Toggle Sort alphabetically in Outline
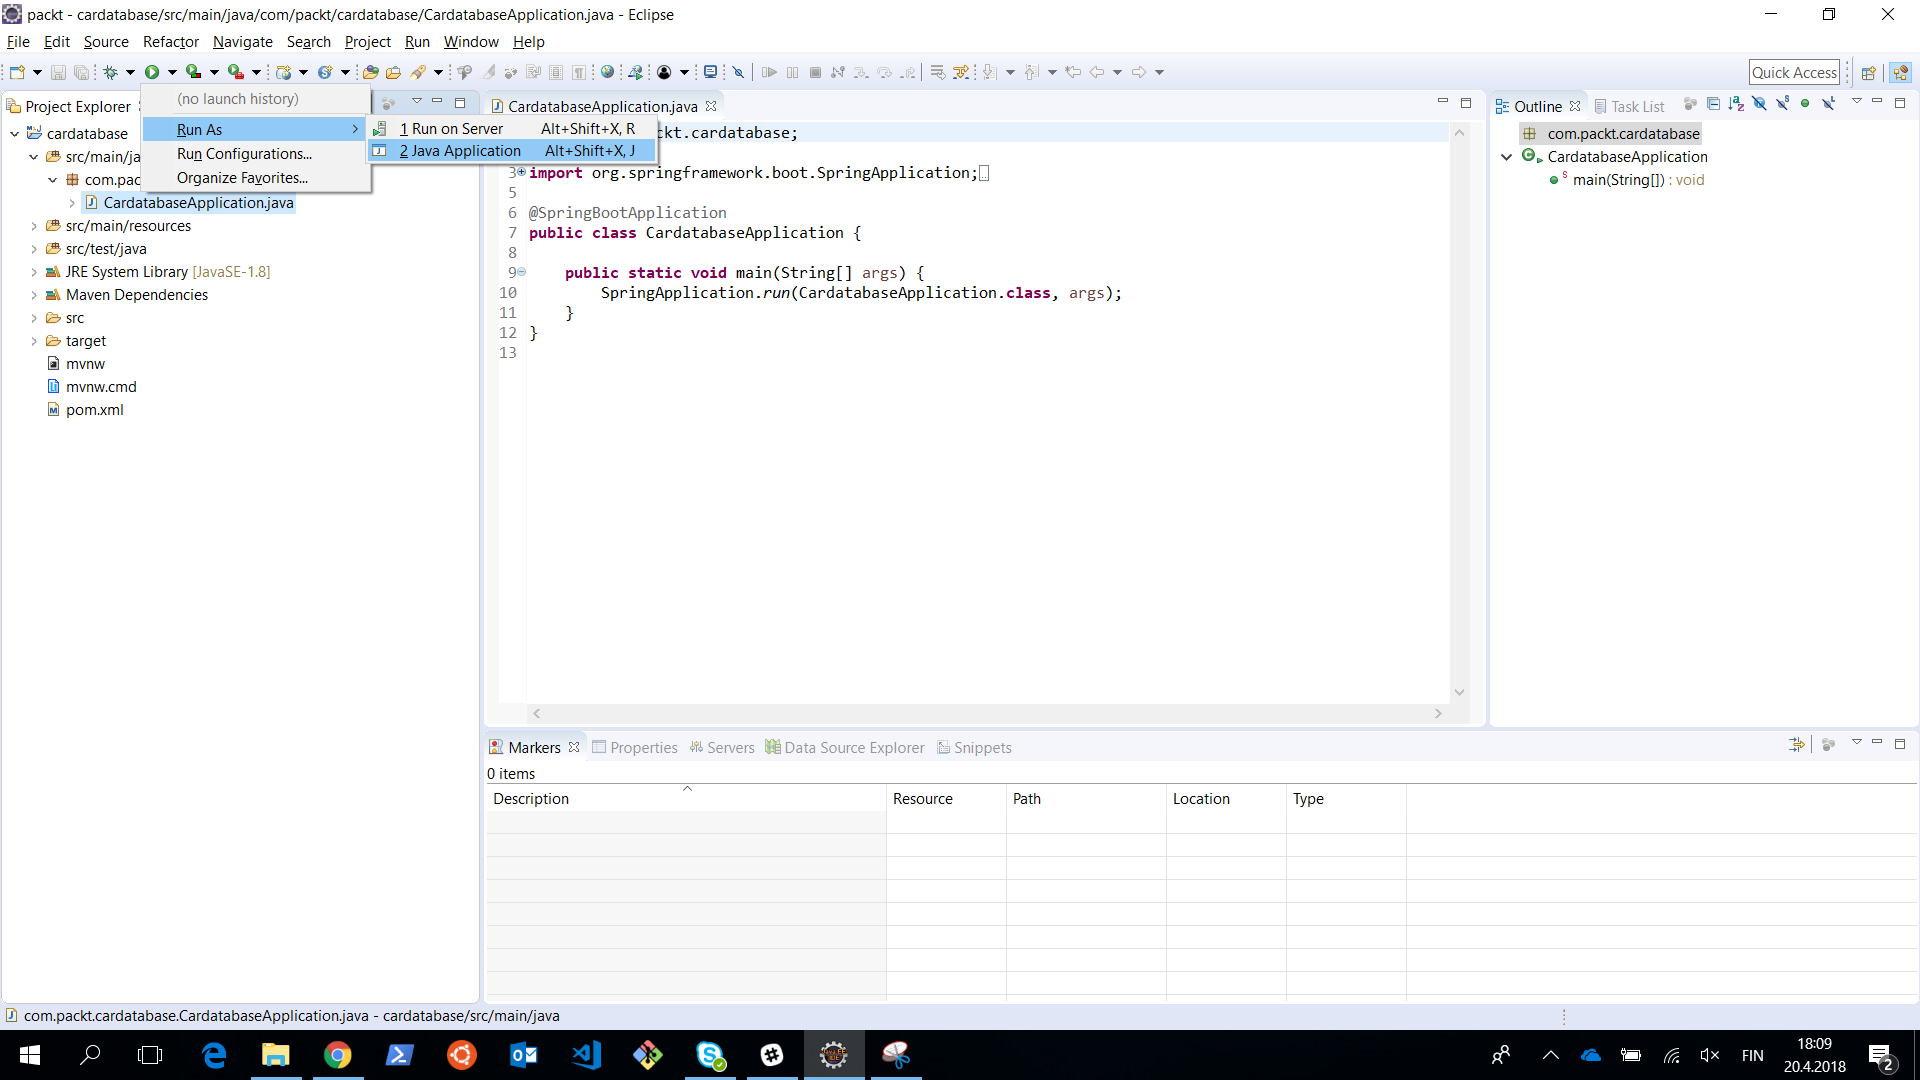This screenshot has height=1080, width=1920. click(1736, 103)
